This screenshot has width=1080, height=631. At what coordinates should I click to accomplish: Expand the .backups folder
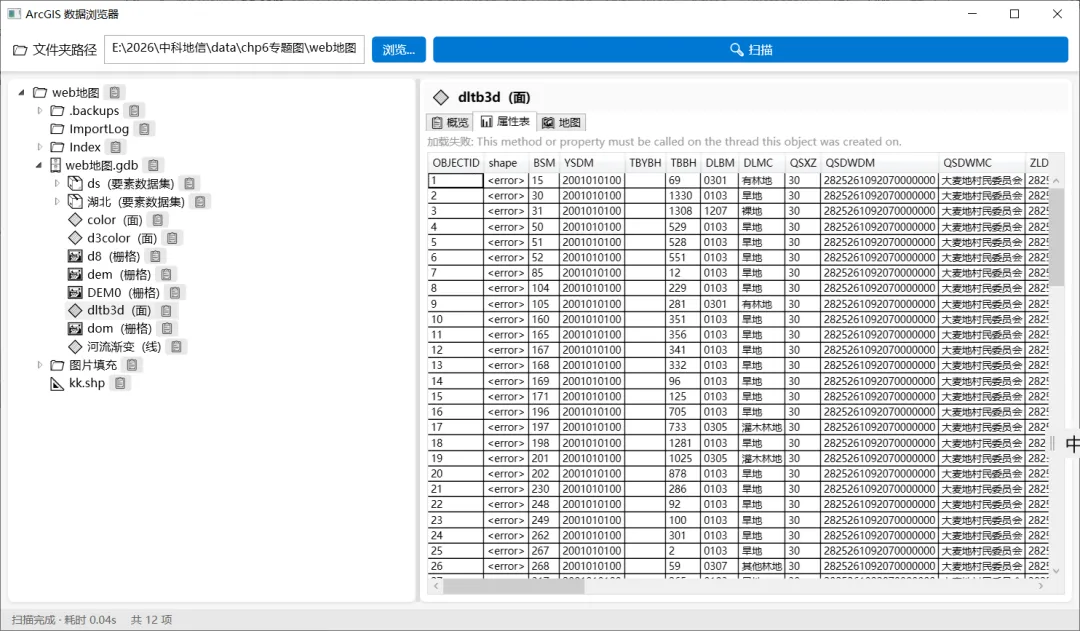click(39, 110)
